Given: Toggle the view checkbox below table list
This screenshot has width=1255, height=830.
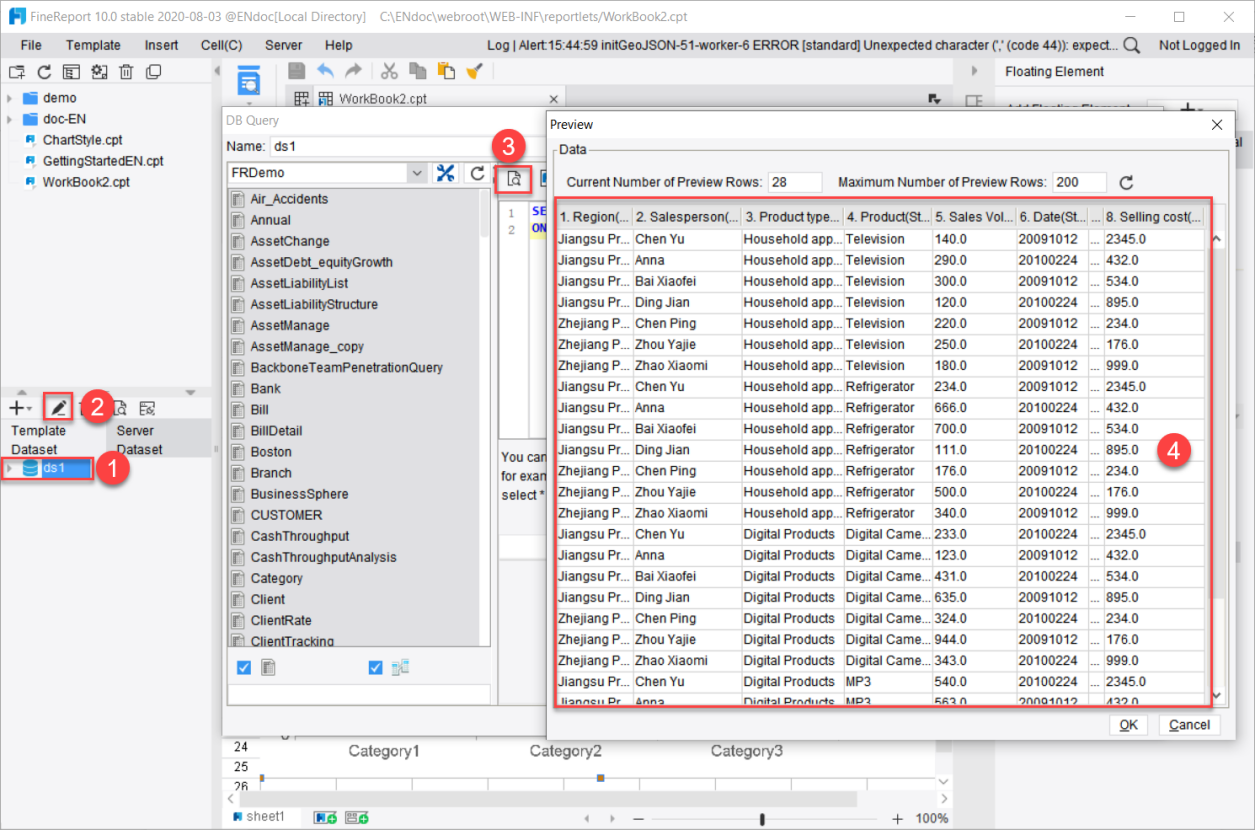Looking at the screenshot, I should pyautogui.click(x=376, y=667).
